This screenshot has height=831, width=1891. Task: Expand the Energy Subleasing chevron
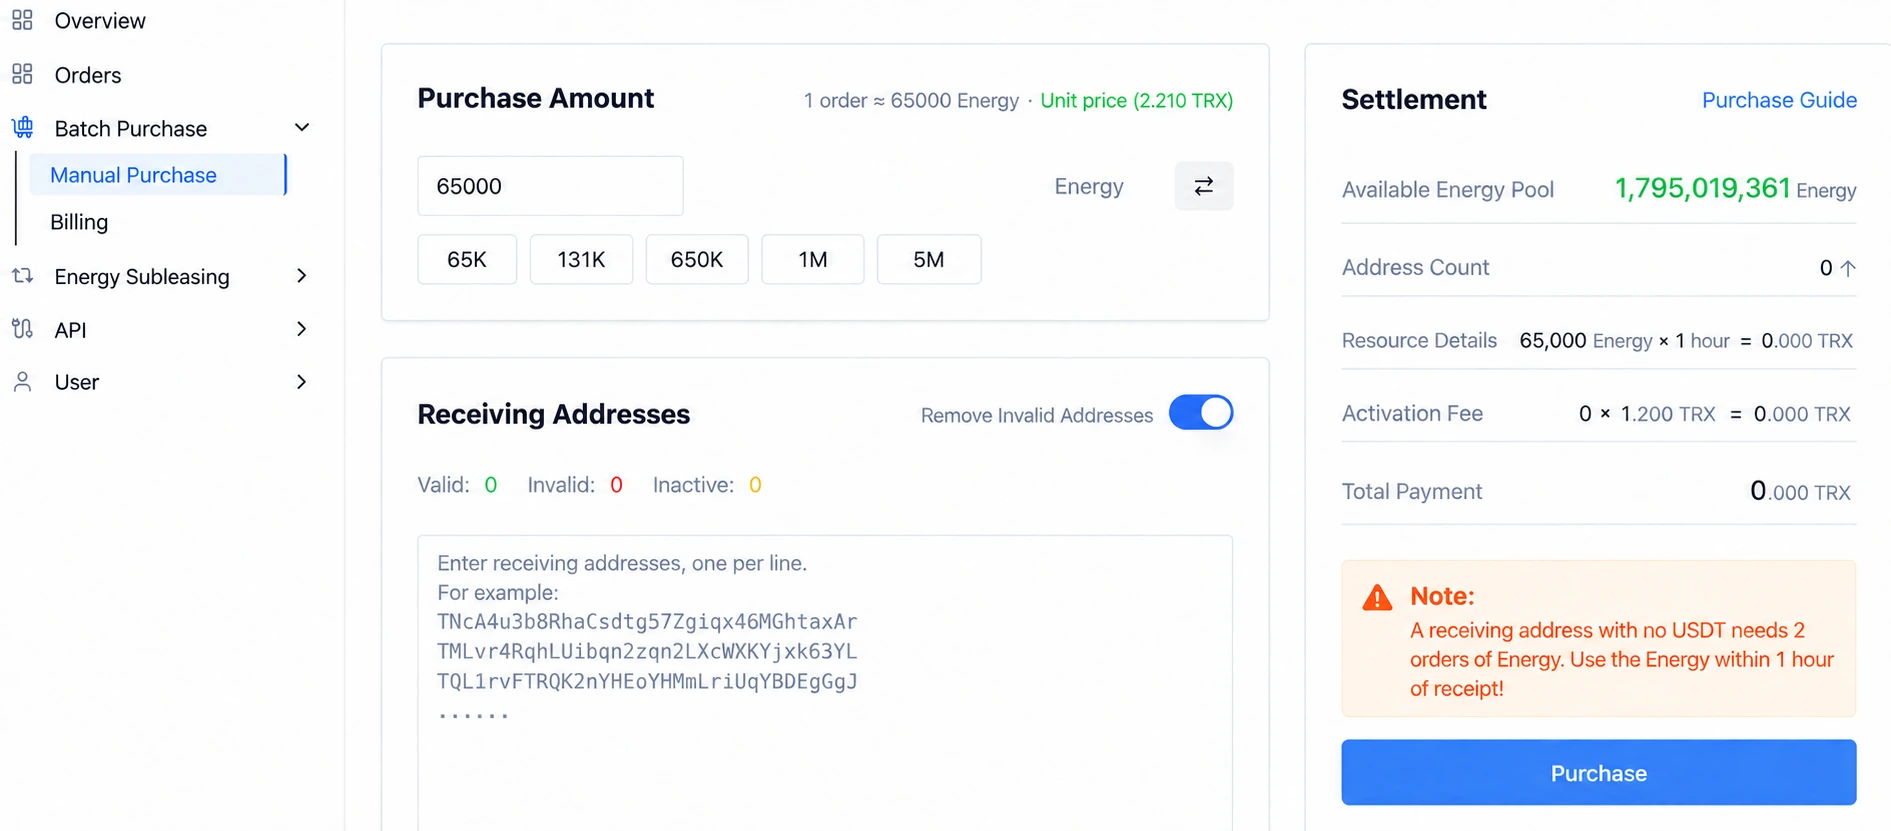tap(302, 275)
